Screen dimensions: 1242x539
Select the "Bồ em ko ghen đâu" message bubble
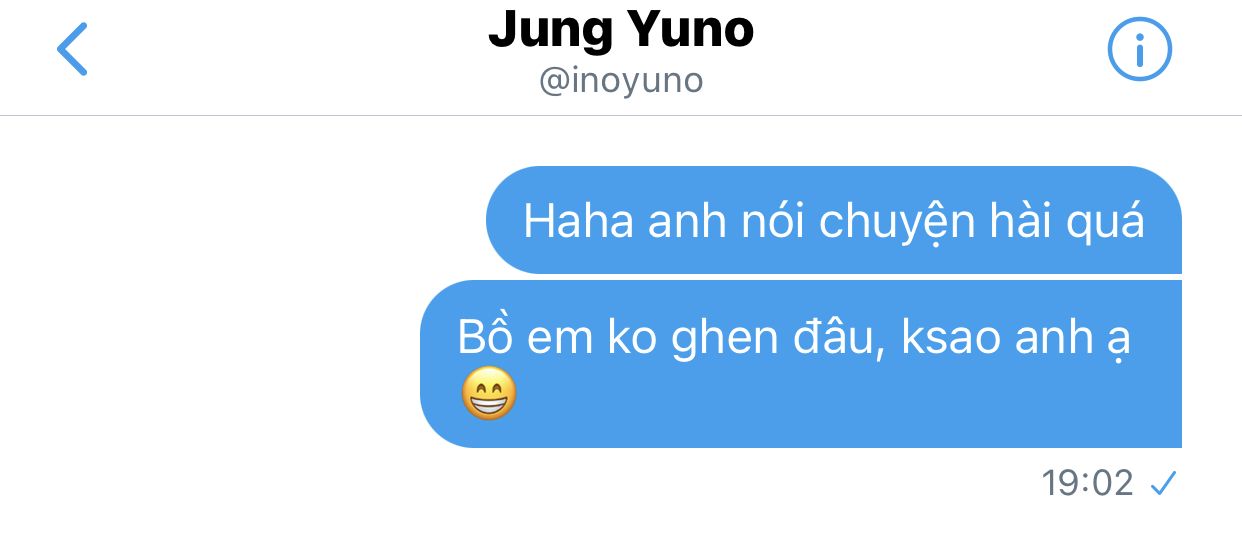(x=801, y=364)
